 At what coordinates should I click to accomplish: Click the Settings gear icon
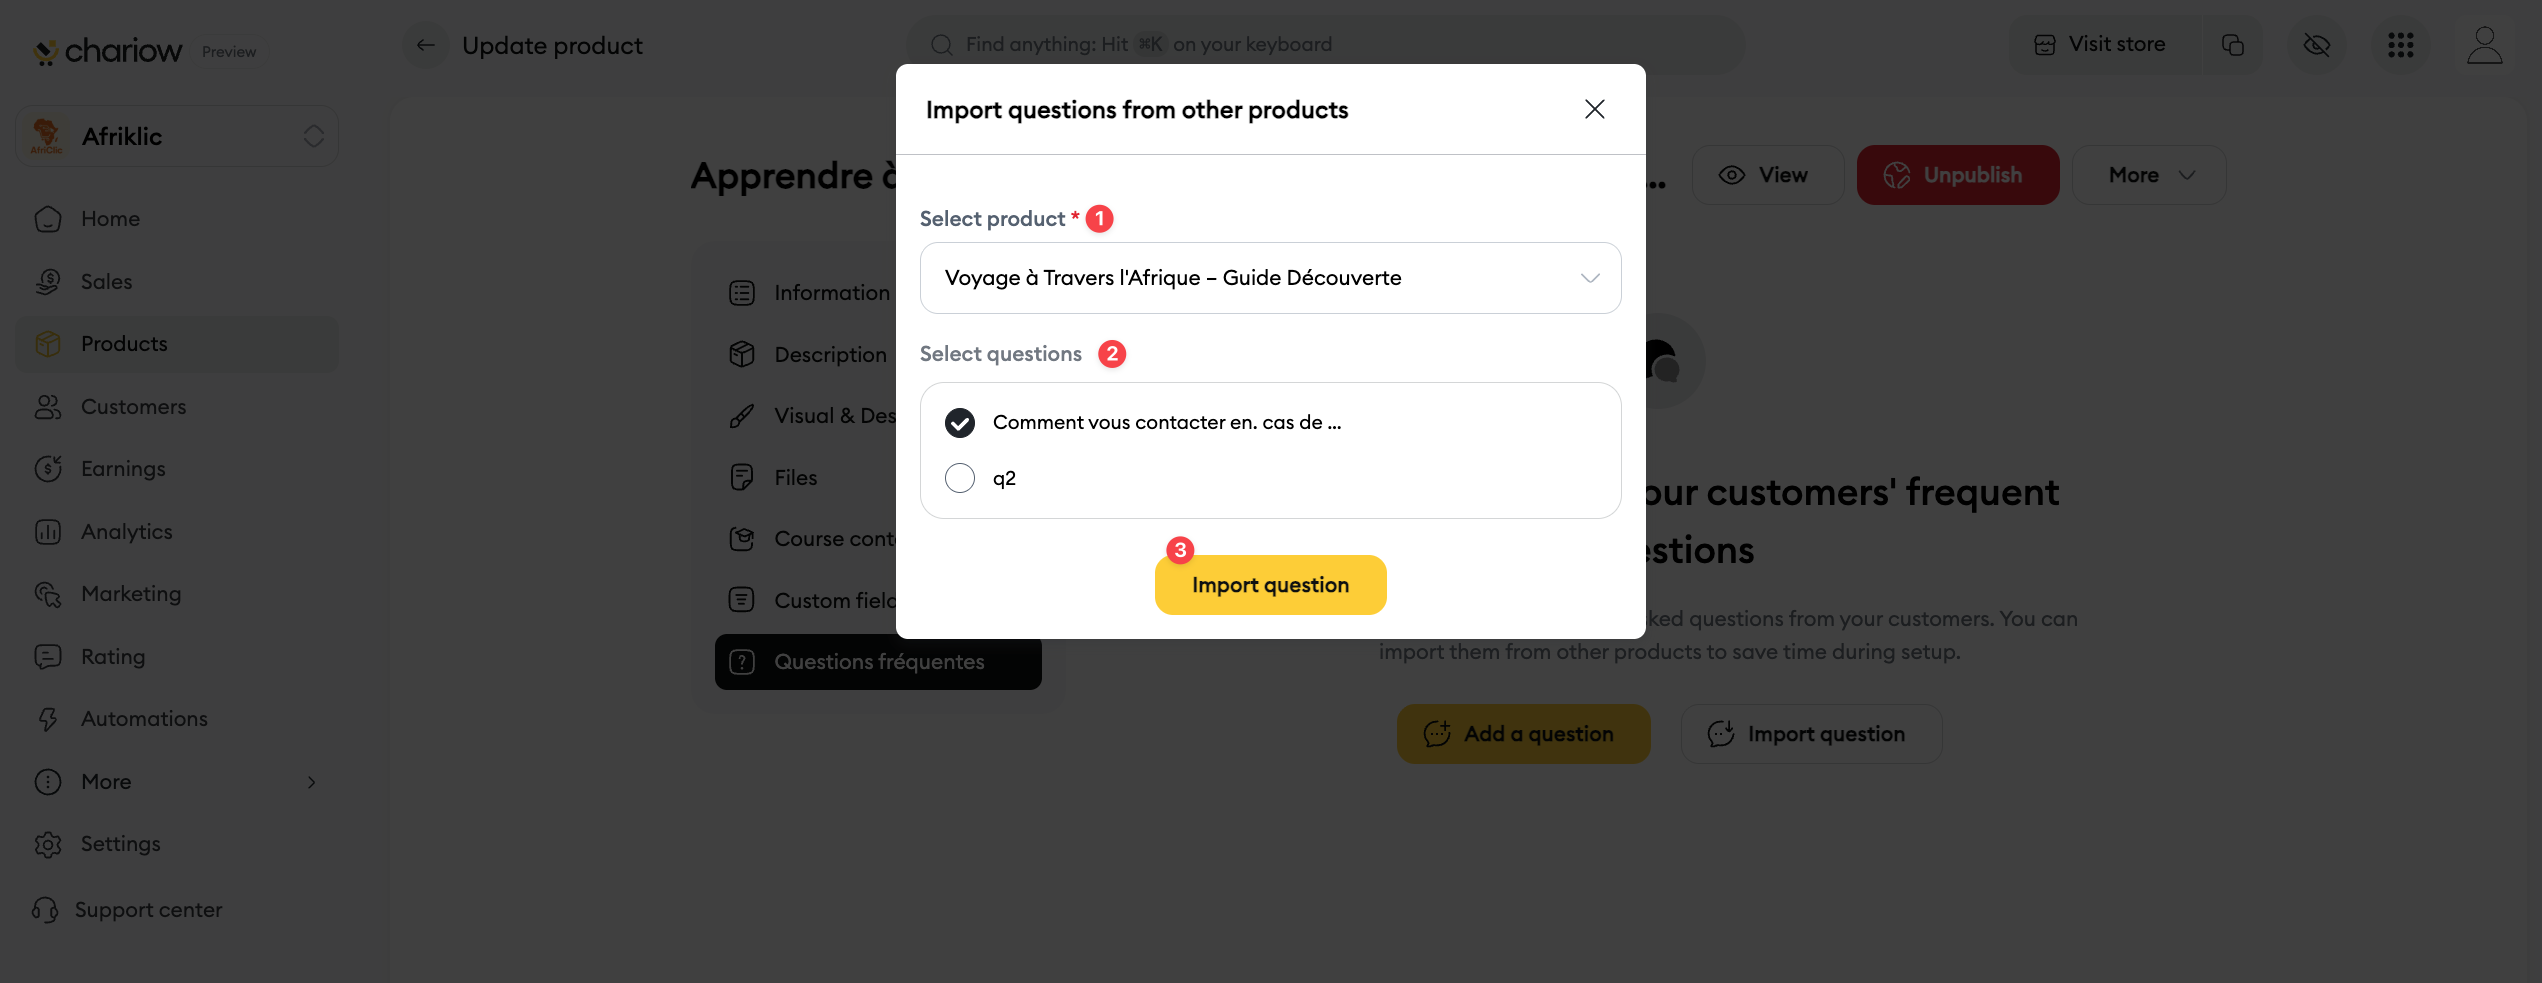(x=48, y=844)
